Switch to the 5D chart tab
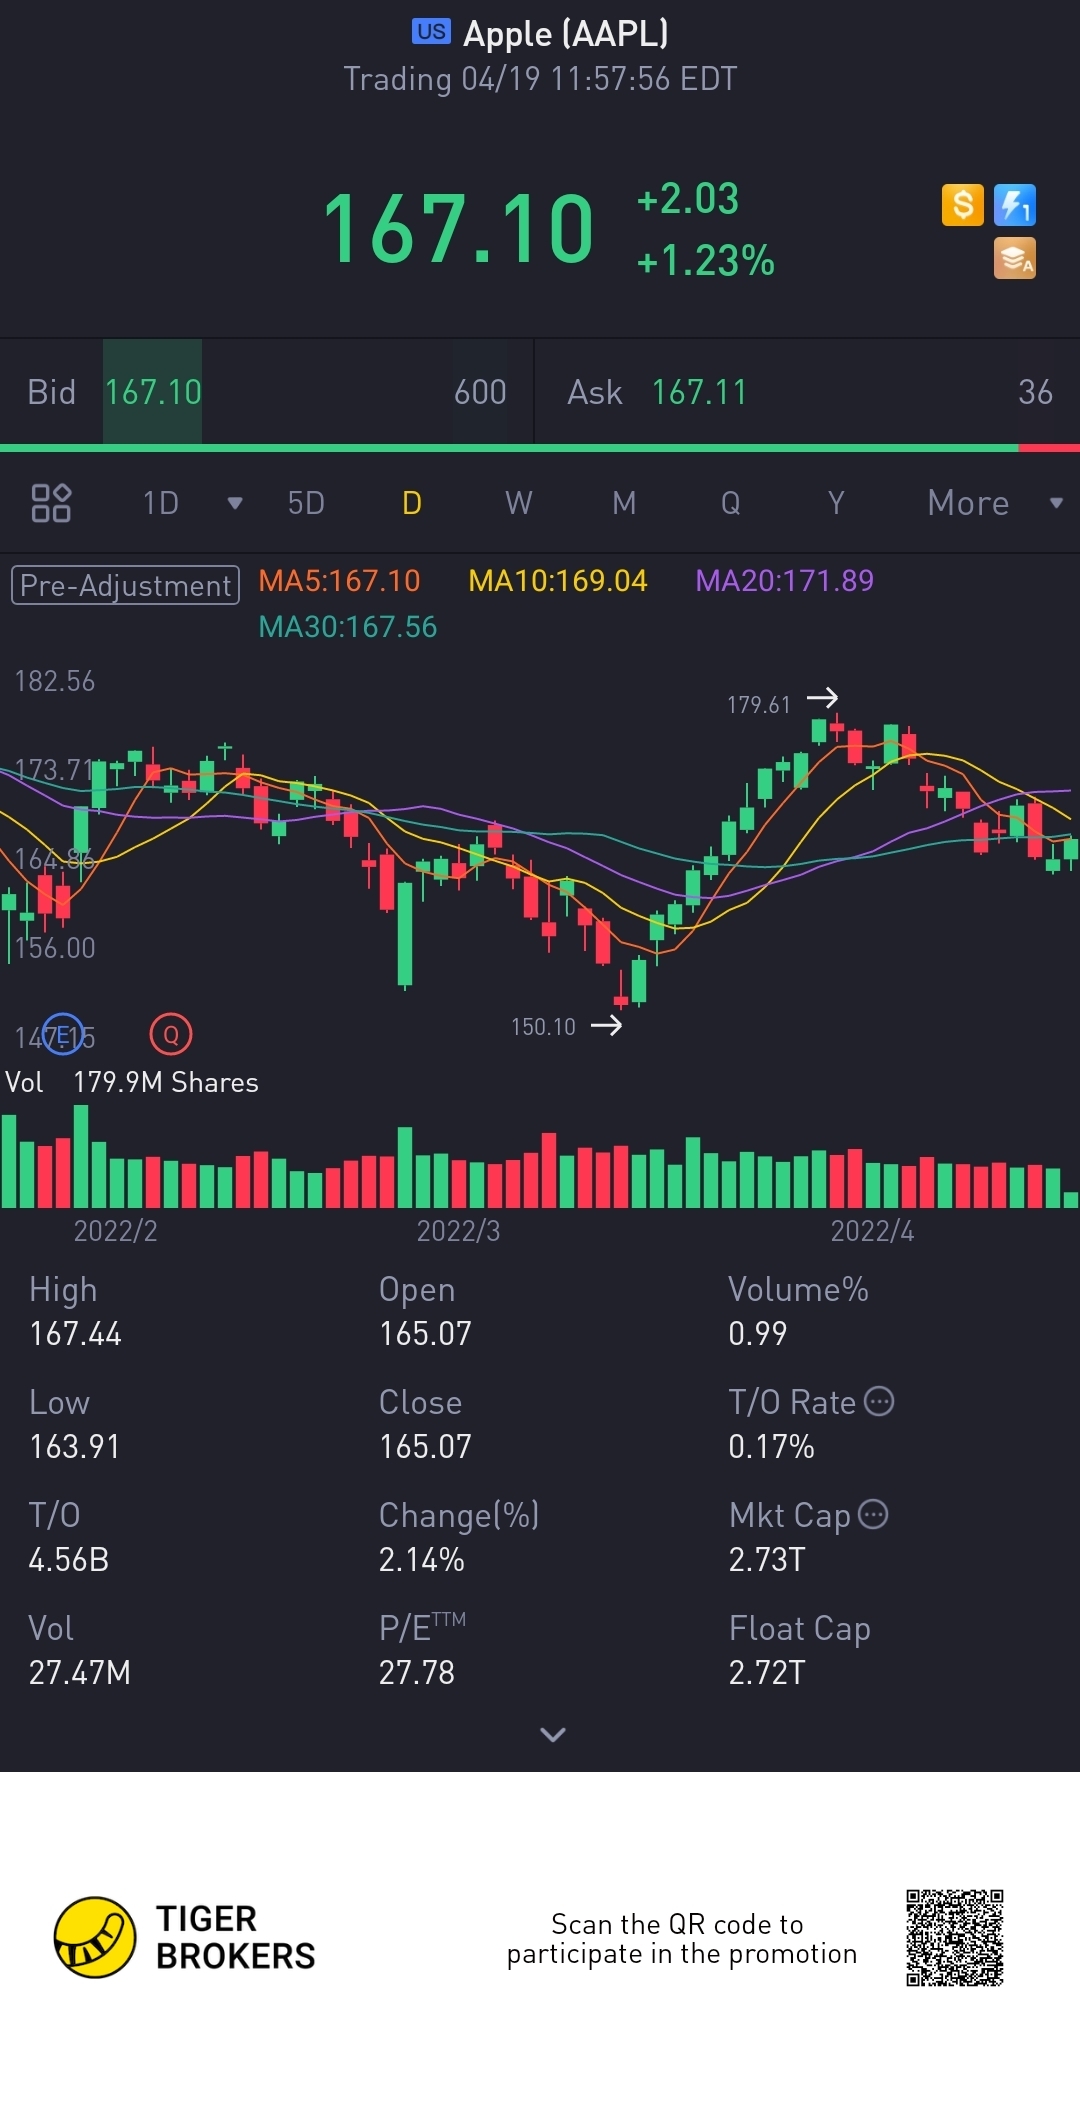This screenshot has height=2104, width=1080. (306, 503)
